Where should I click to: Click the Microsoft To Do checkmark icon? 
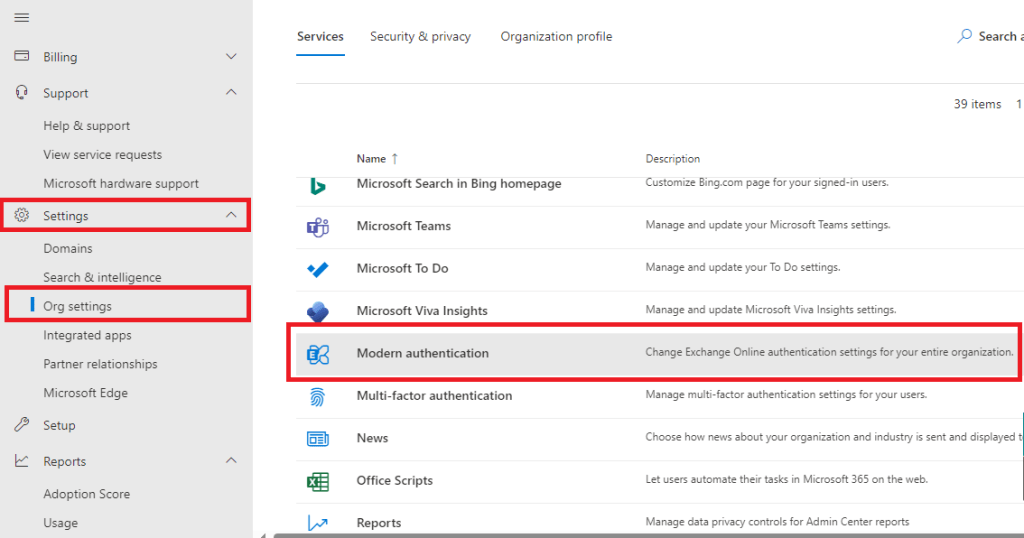[318, 269]
